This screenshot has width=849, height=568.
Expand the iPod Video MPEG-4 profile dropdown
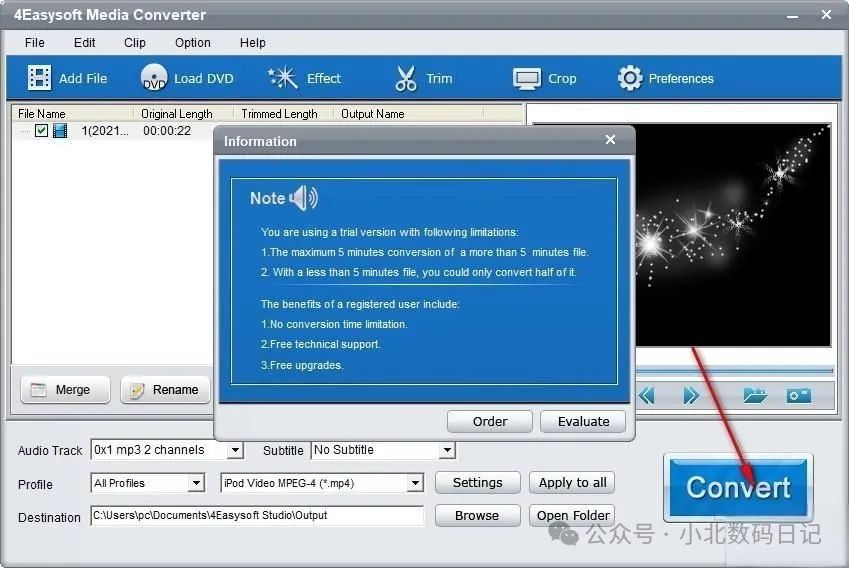tap(415, 484)
